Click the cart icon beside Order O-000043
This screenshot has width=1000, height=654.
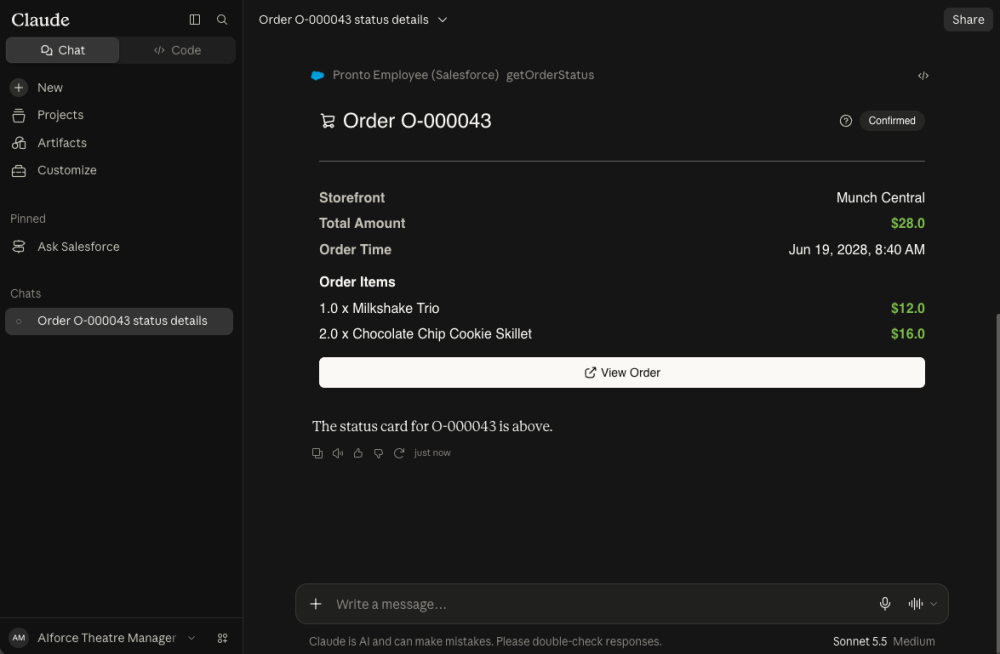pyautogui.click(x=328, y=121)
